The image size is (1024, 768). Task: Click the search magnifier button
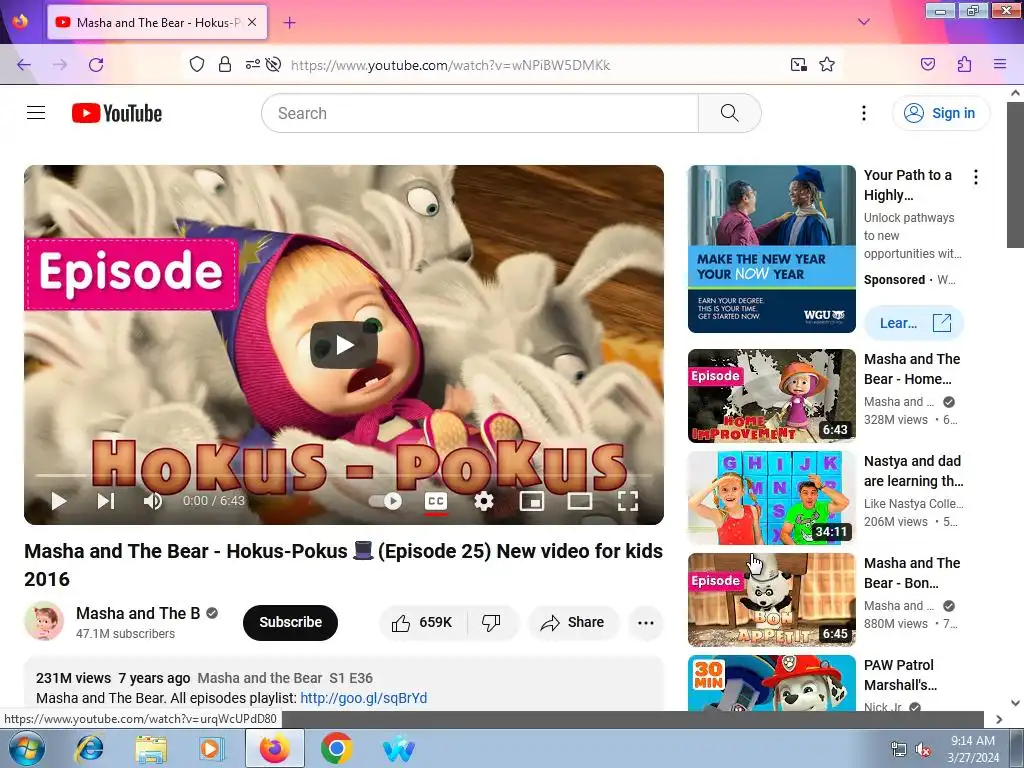coord(729,113)
